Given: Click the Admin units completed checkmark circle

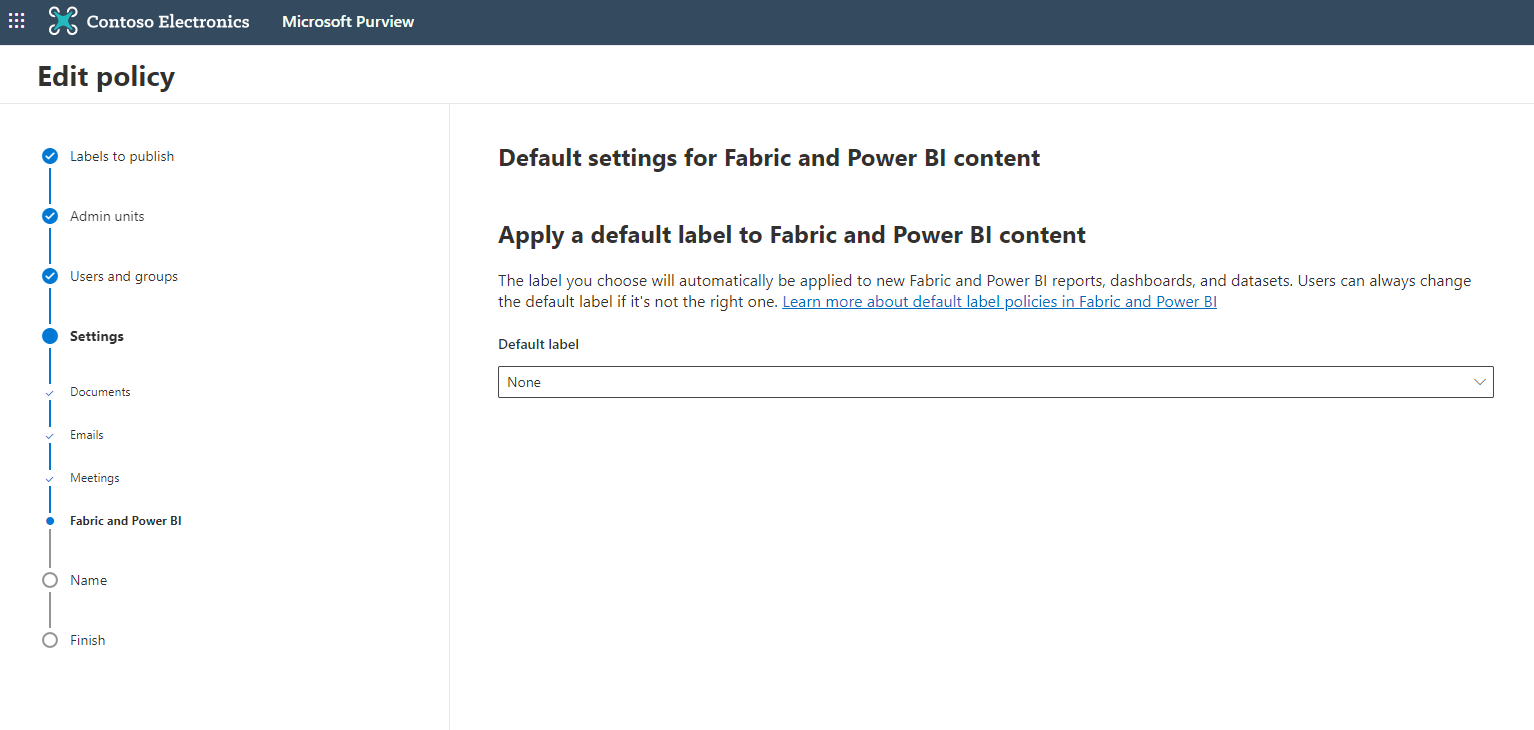Looking at the screenshot, I should click(x=50, y=216).
